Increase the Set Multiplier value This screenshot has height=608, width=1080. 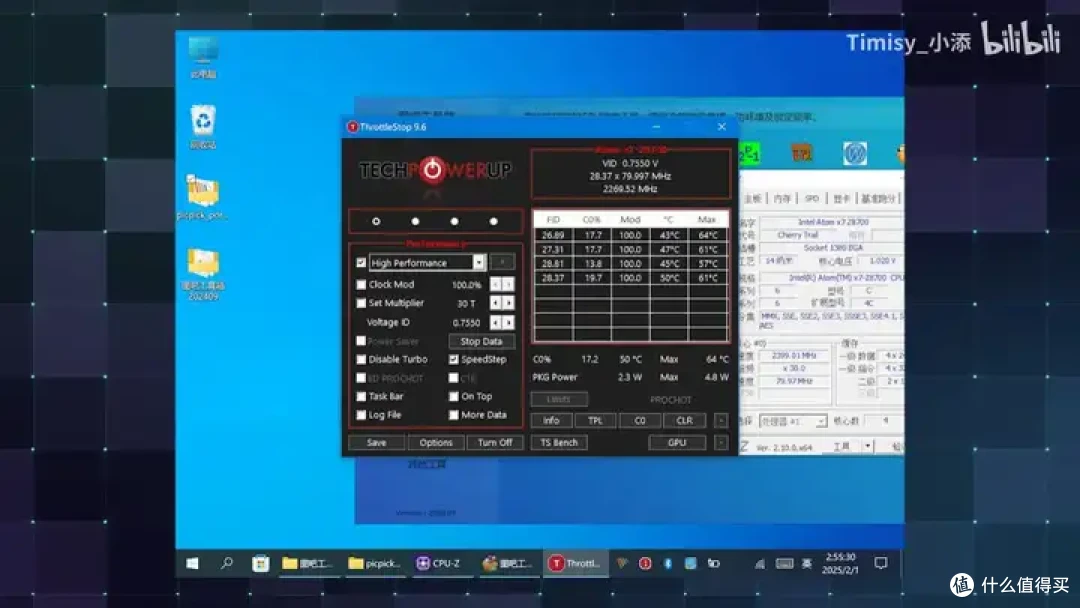(x=508, y=303)
